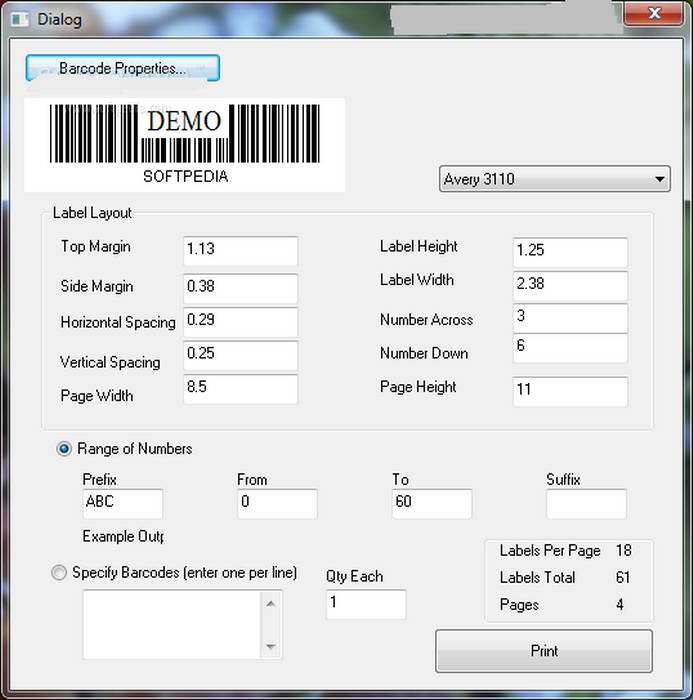Click the Labels Total value 61
The height and width of the screenshot is (700, 693).
(623, 577)
